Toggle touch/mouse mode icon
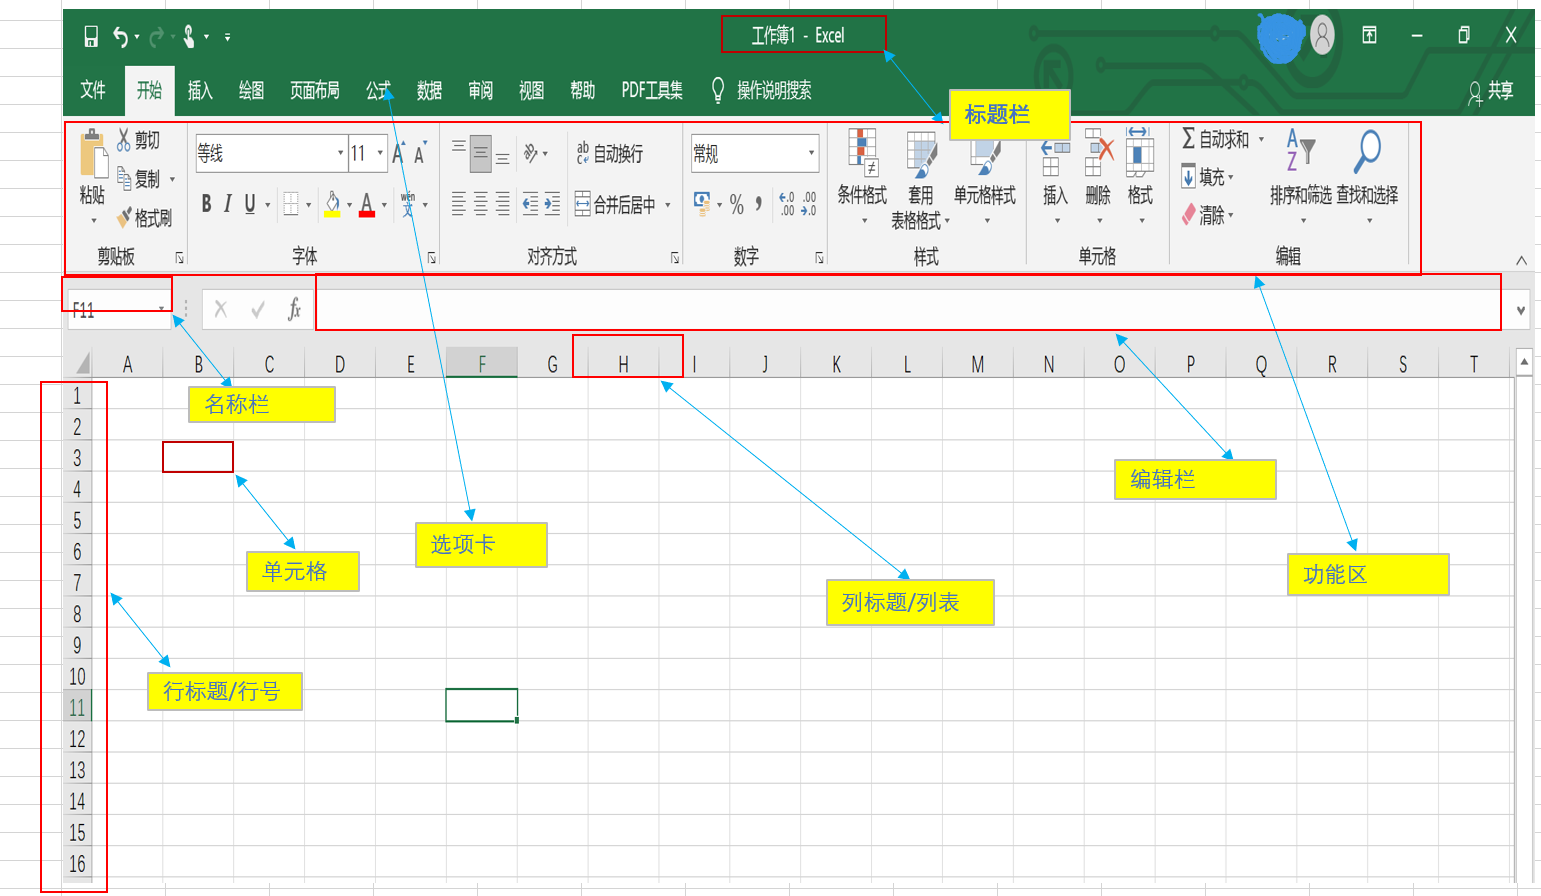Viewport: 1541px width, 896px height. [189, 37]
